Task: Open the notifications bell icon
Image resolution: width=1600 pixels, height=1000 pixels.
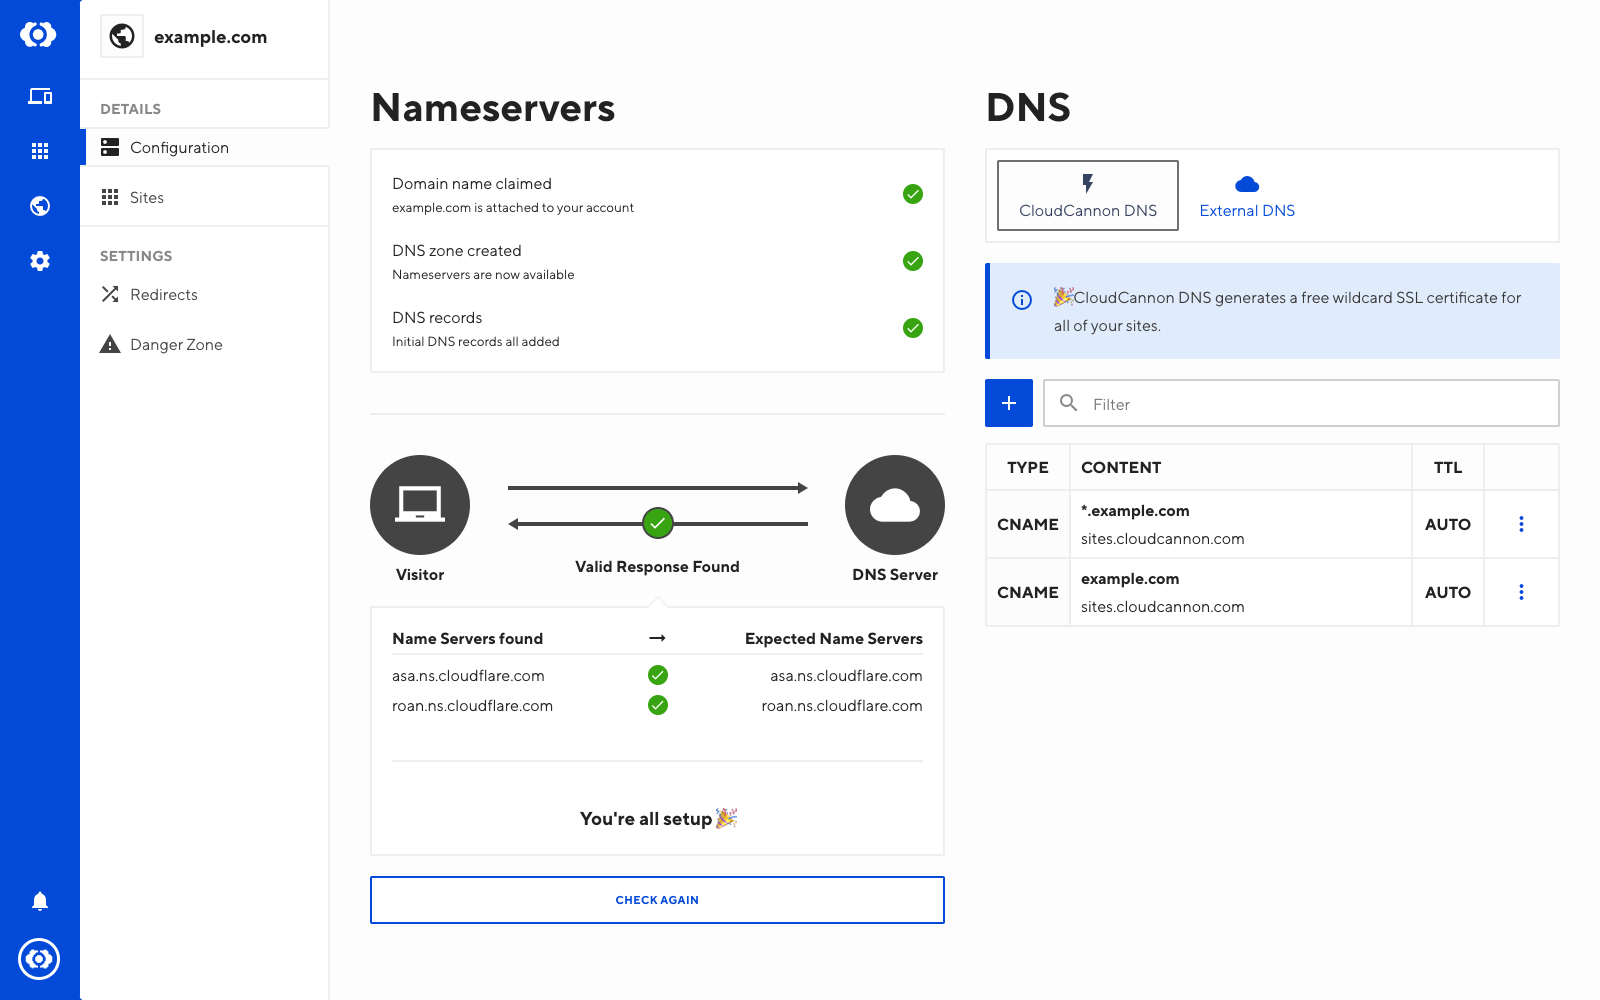Action: pyautogui.click(x=40, y=901)
